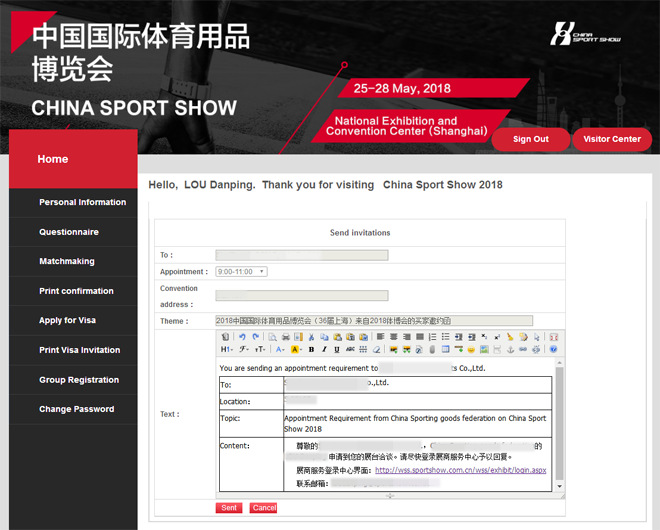The height and width of the screenshot is (530, 660).
Task: Toggle bold text formatting
Action: pos(311,350)
